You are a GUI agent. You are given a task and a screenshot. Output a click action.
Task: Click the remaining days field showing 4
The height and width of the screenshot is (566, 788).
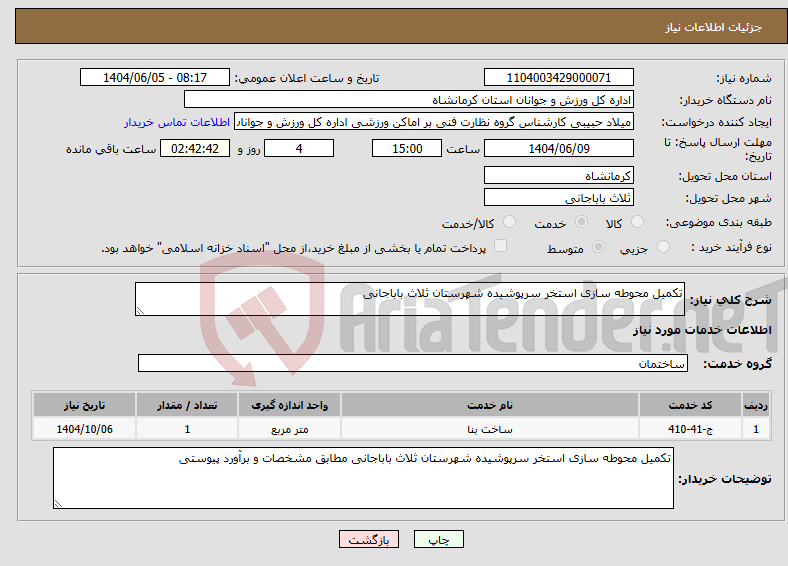[299, 148]
